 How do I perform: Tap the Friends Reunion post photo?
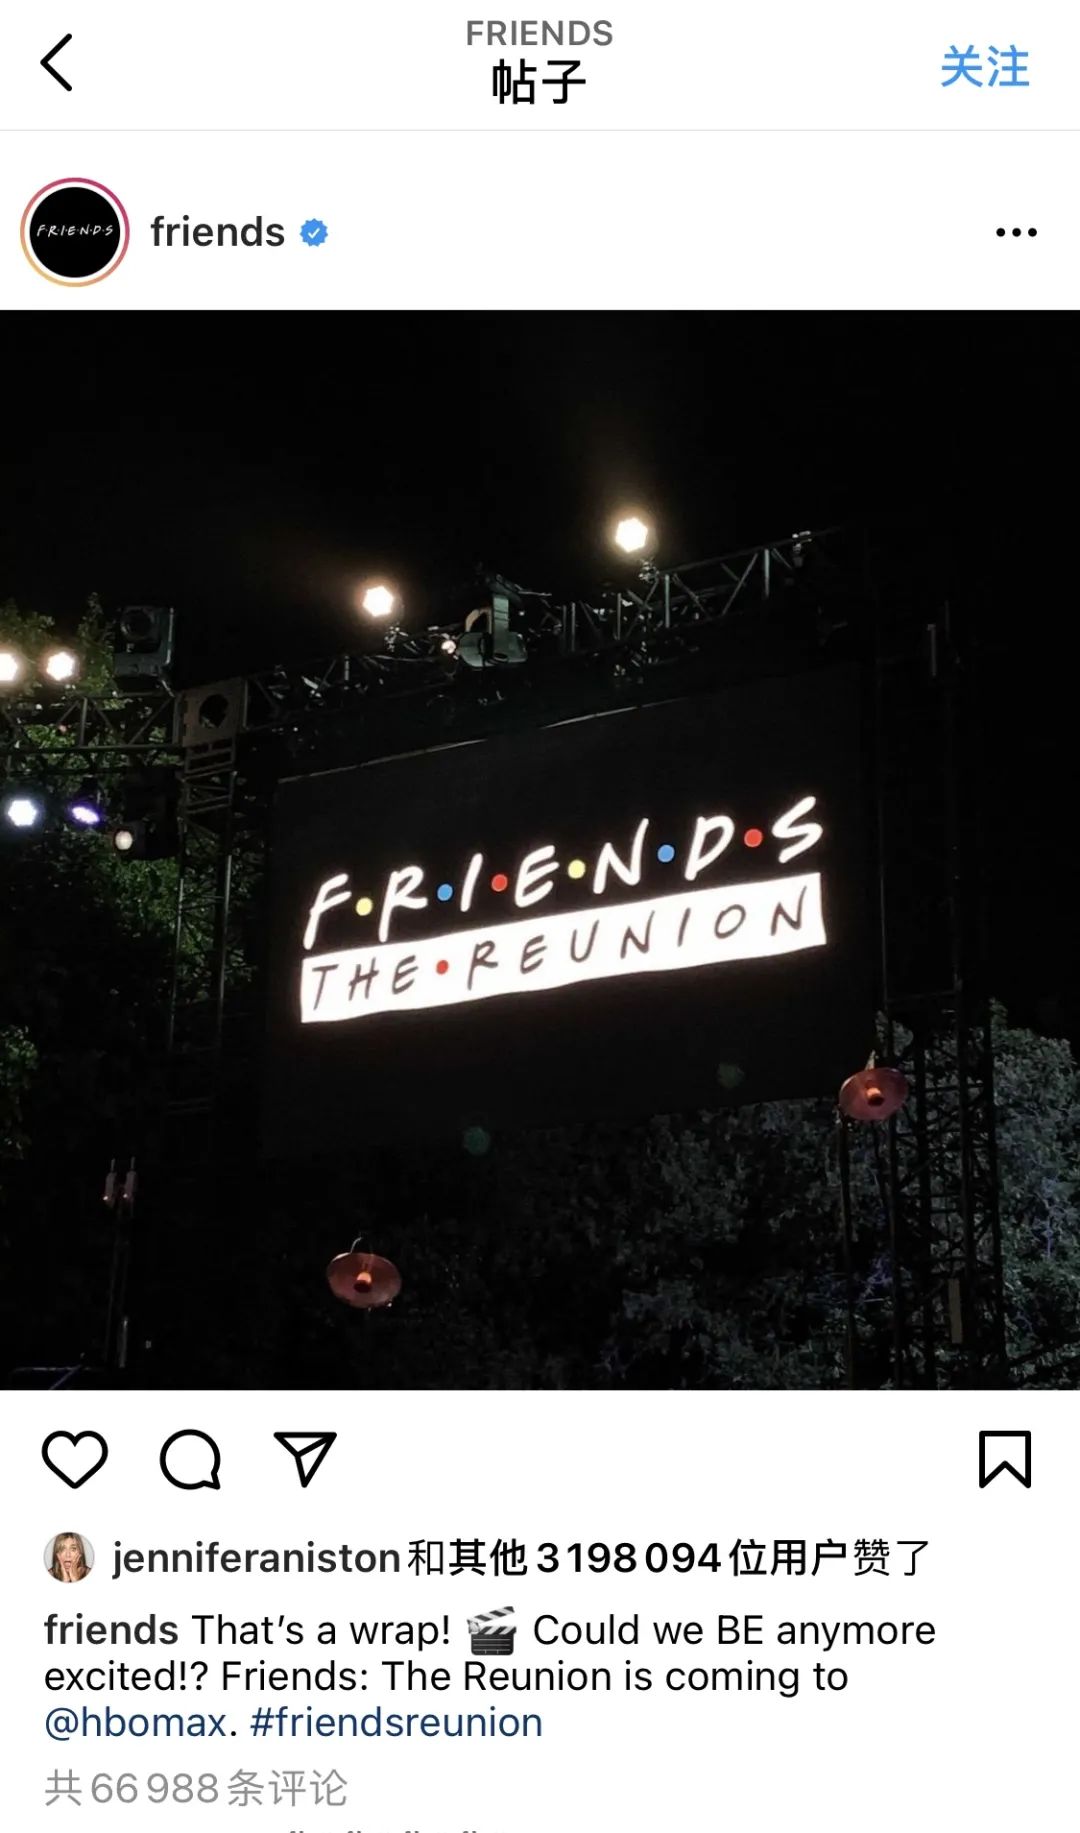(x=540, y=850)
